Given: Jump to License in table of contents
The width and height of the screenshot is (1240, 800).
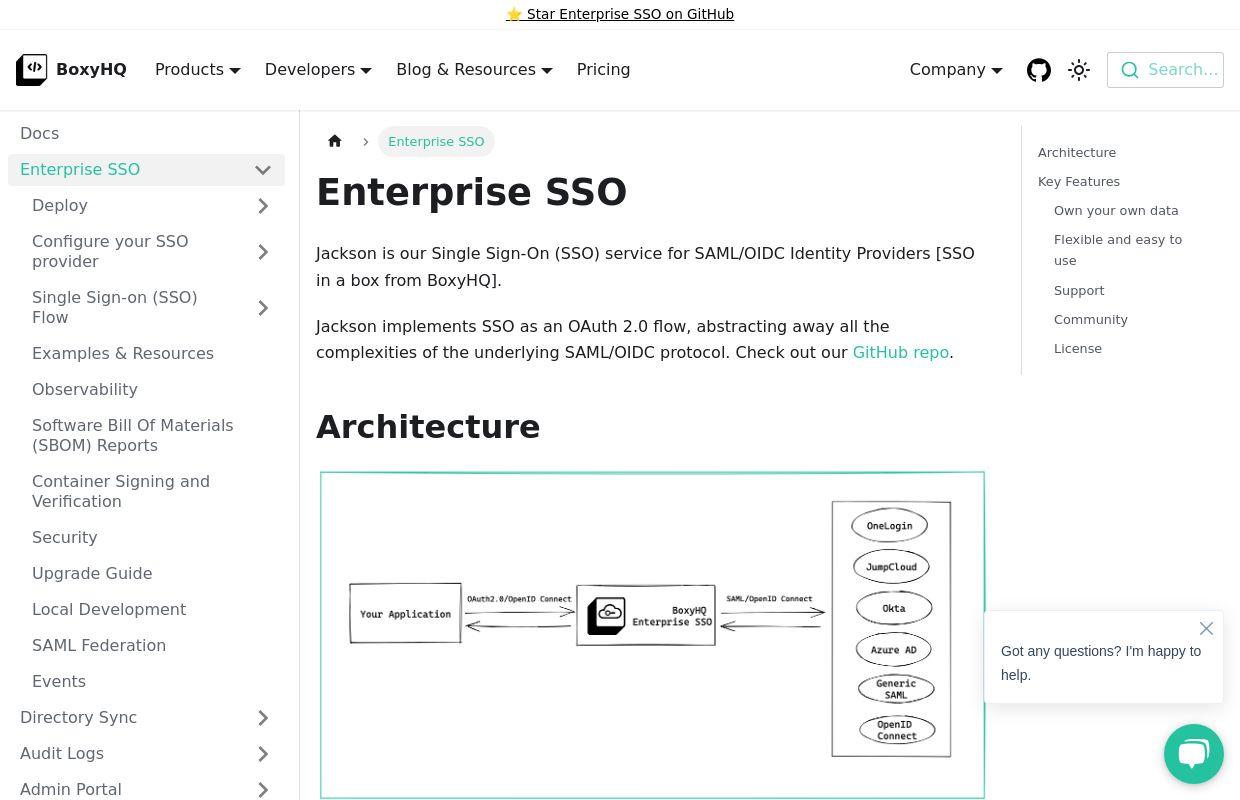Looking at the screenshot, I should (1078, 349).
